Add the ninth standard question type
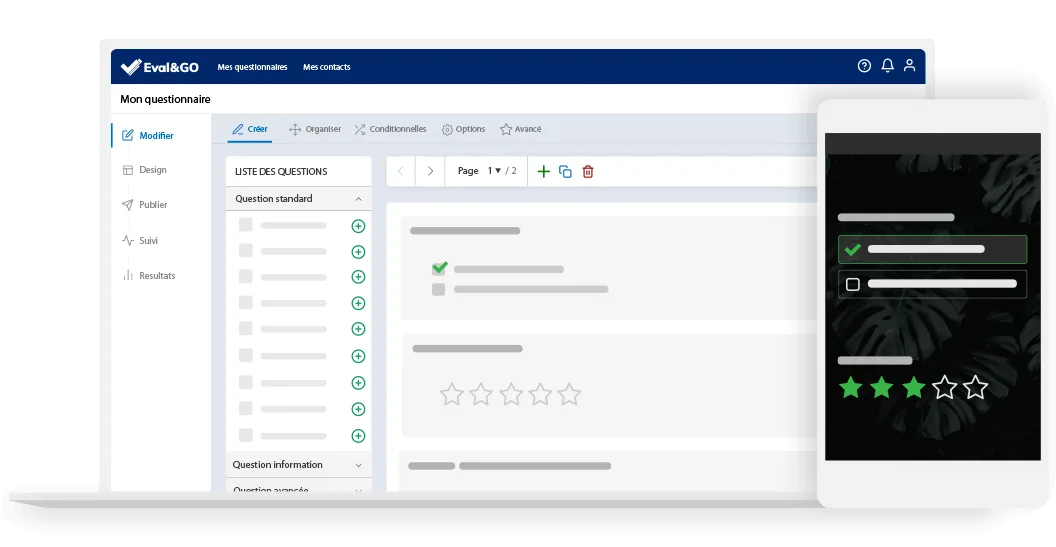The height and width of the screenshot is (547, 1056). tap(358, 436)
